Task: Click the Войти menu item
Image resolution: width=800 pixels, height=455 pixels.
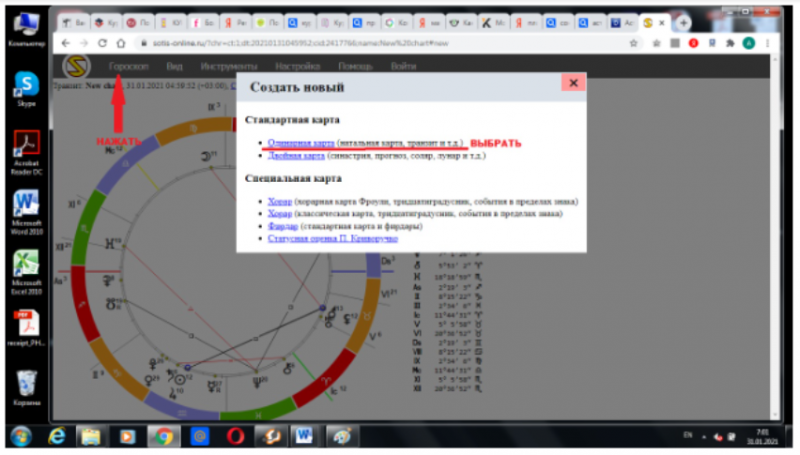Action: pos(403,66)
